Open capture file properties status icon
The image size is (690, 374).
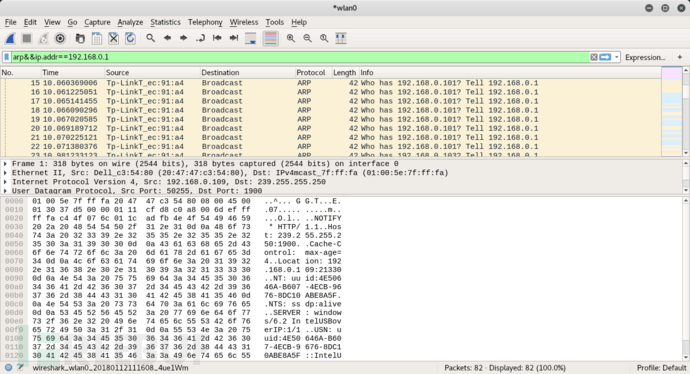20,367
